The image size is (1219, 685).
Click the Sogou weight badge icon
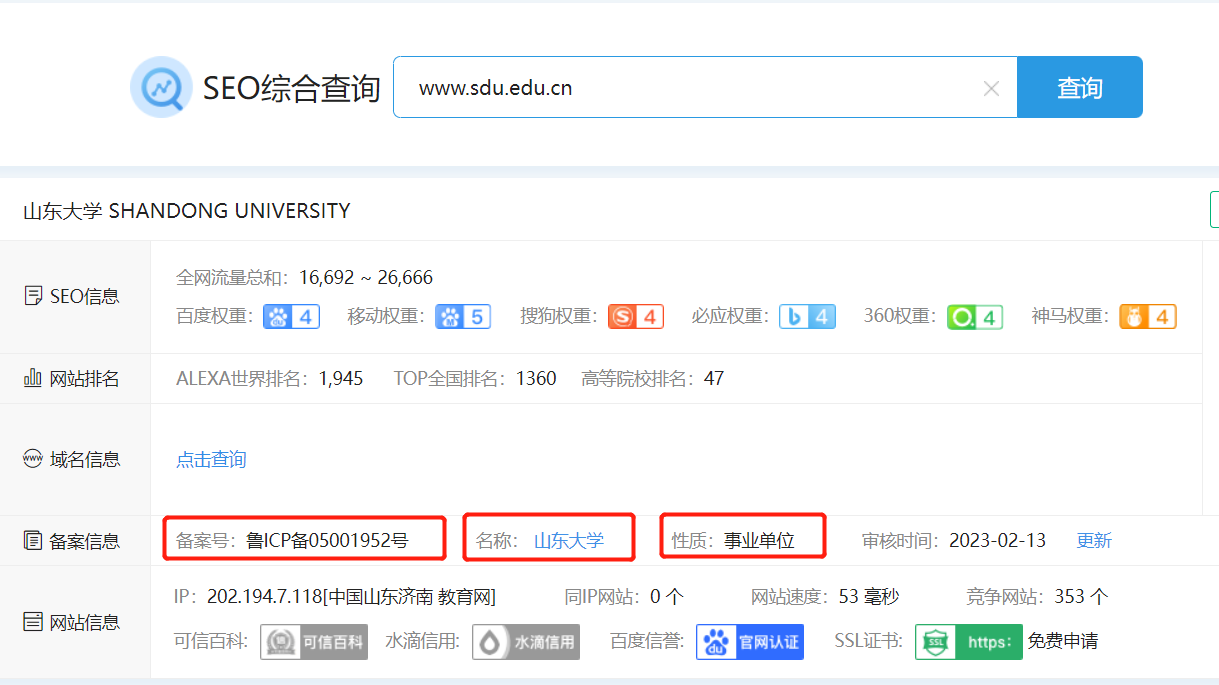[x=636, y=317]
